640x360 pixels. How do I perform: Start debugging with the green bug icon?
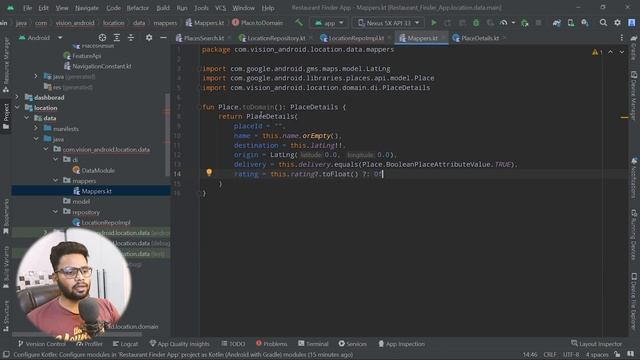click(x=476, y=23)
